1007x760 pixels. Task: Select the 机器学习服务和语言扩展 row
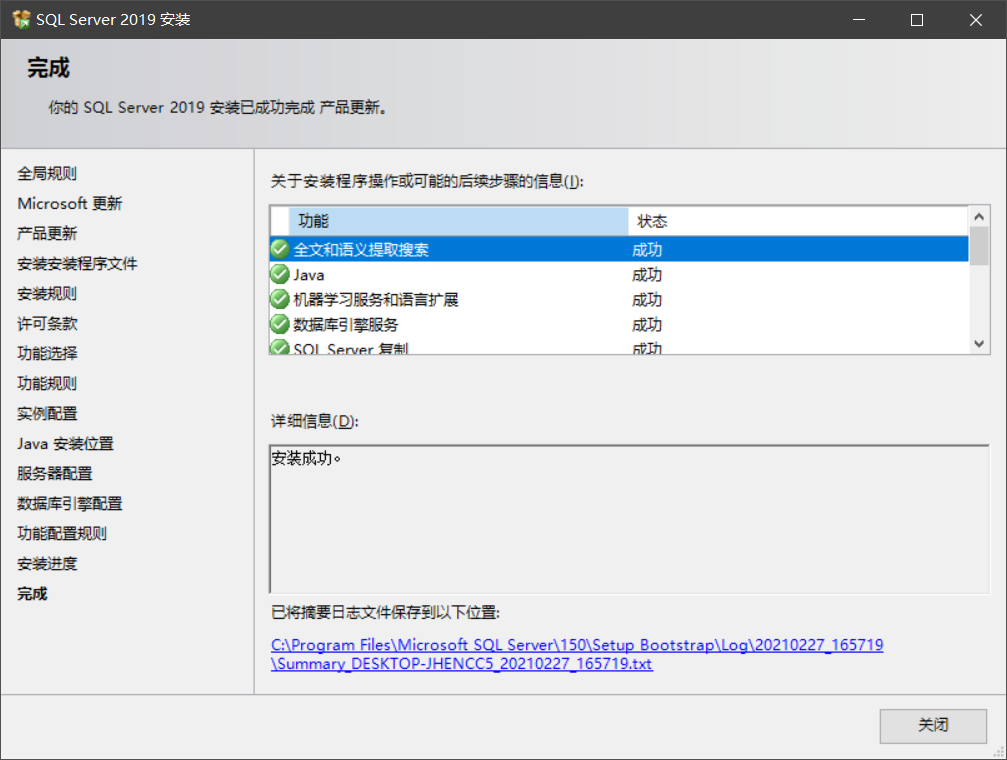(619, 299)
